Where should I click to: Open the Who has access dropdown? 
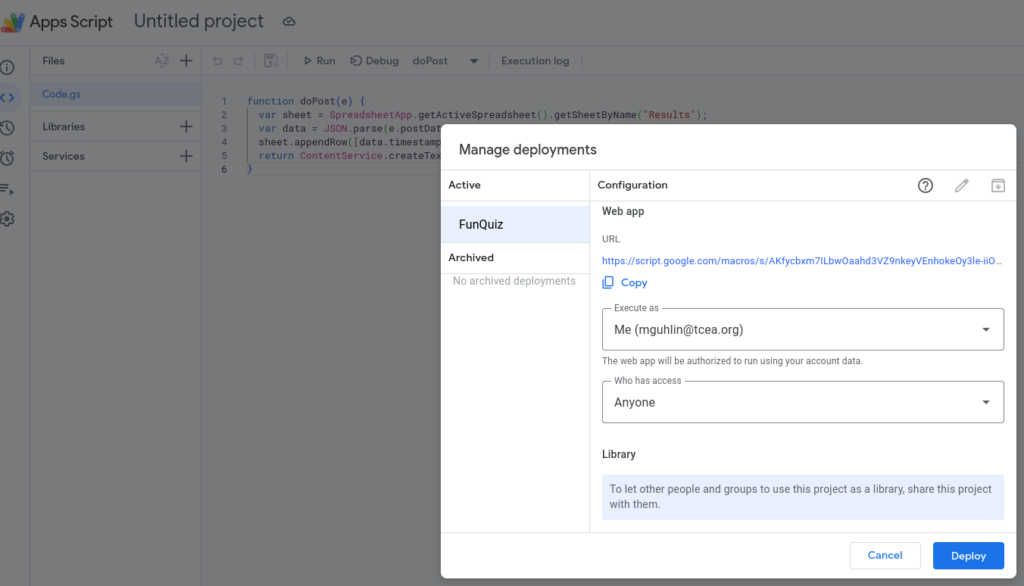[803, 402]
